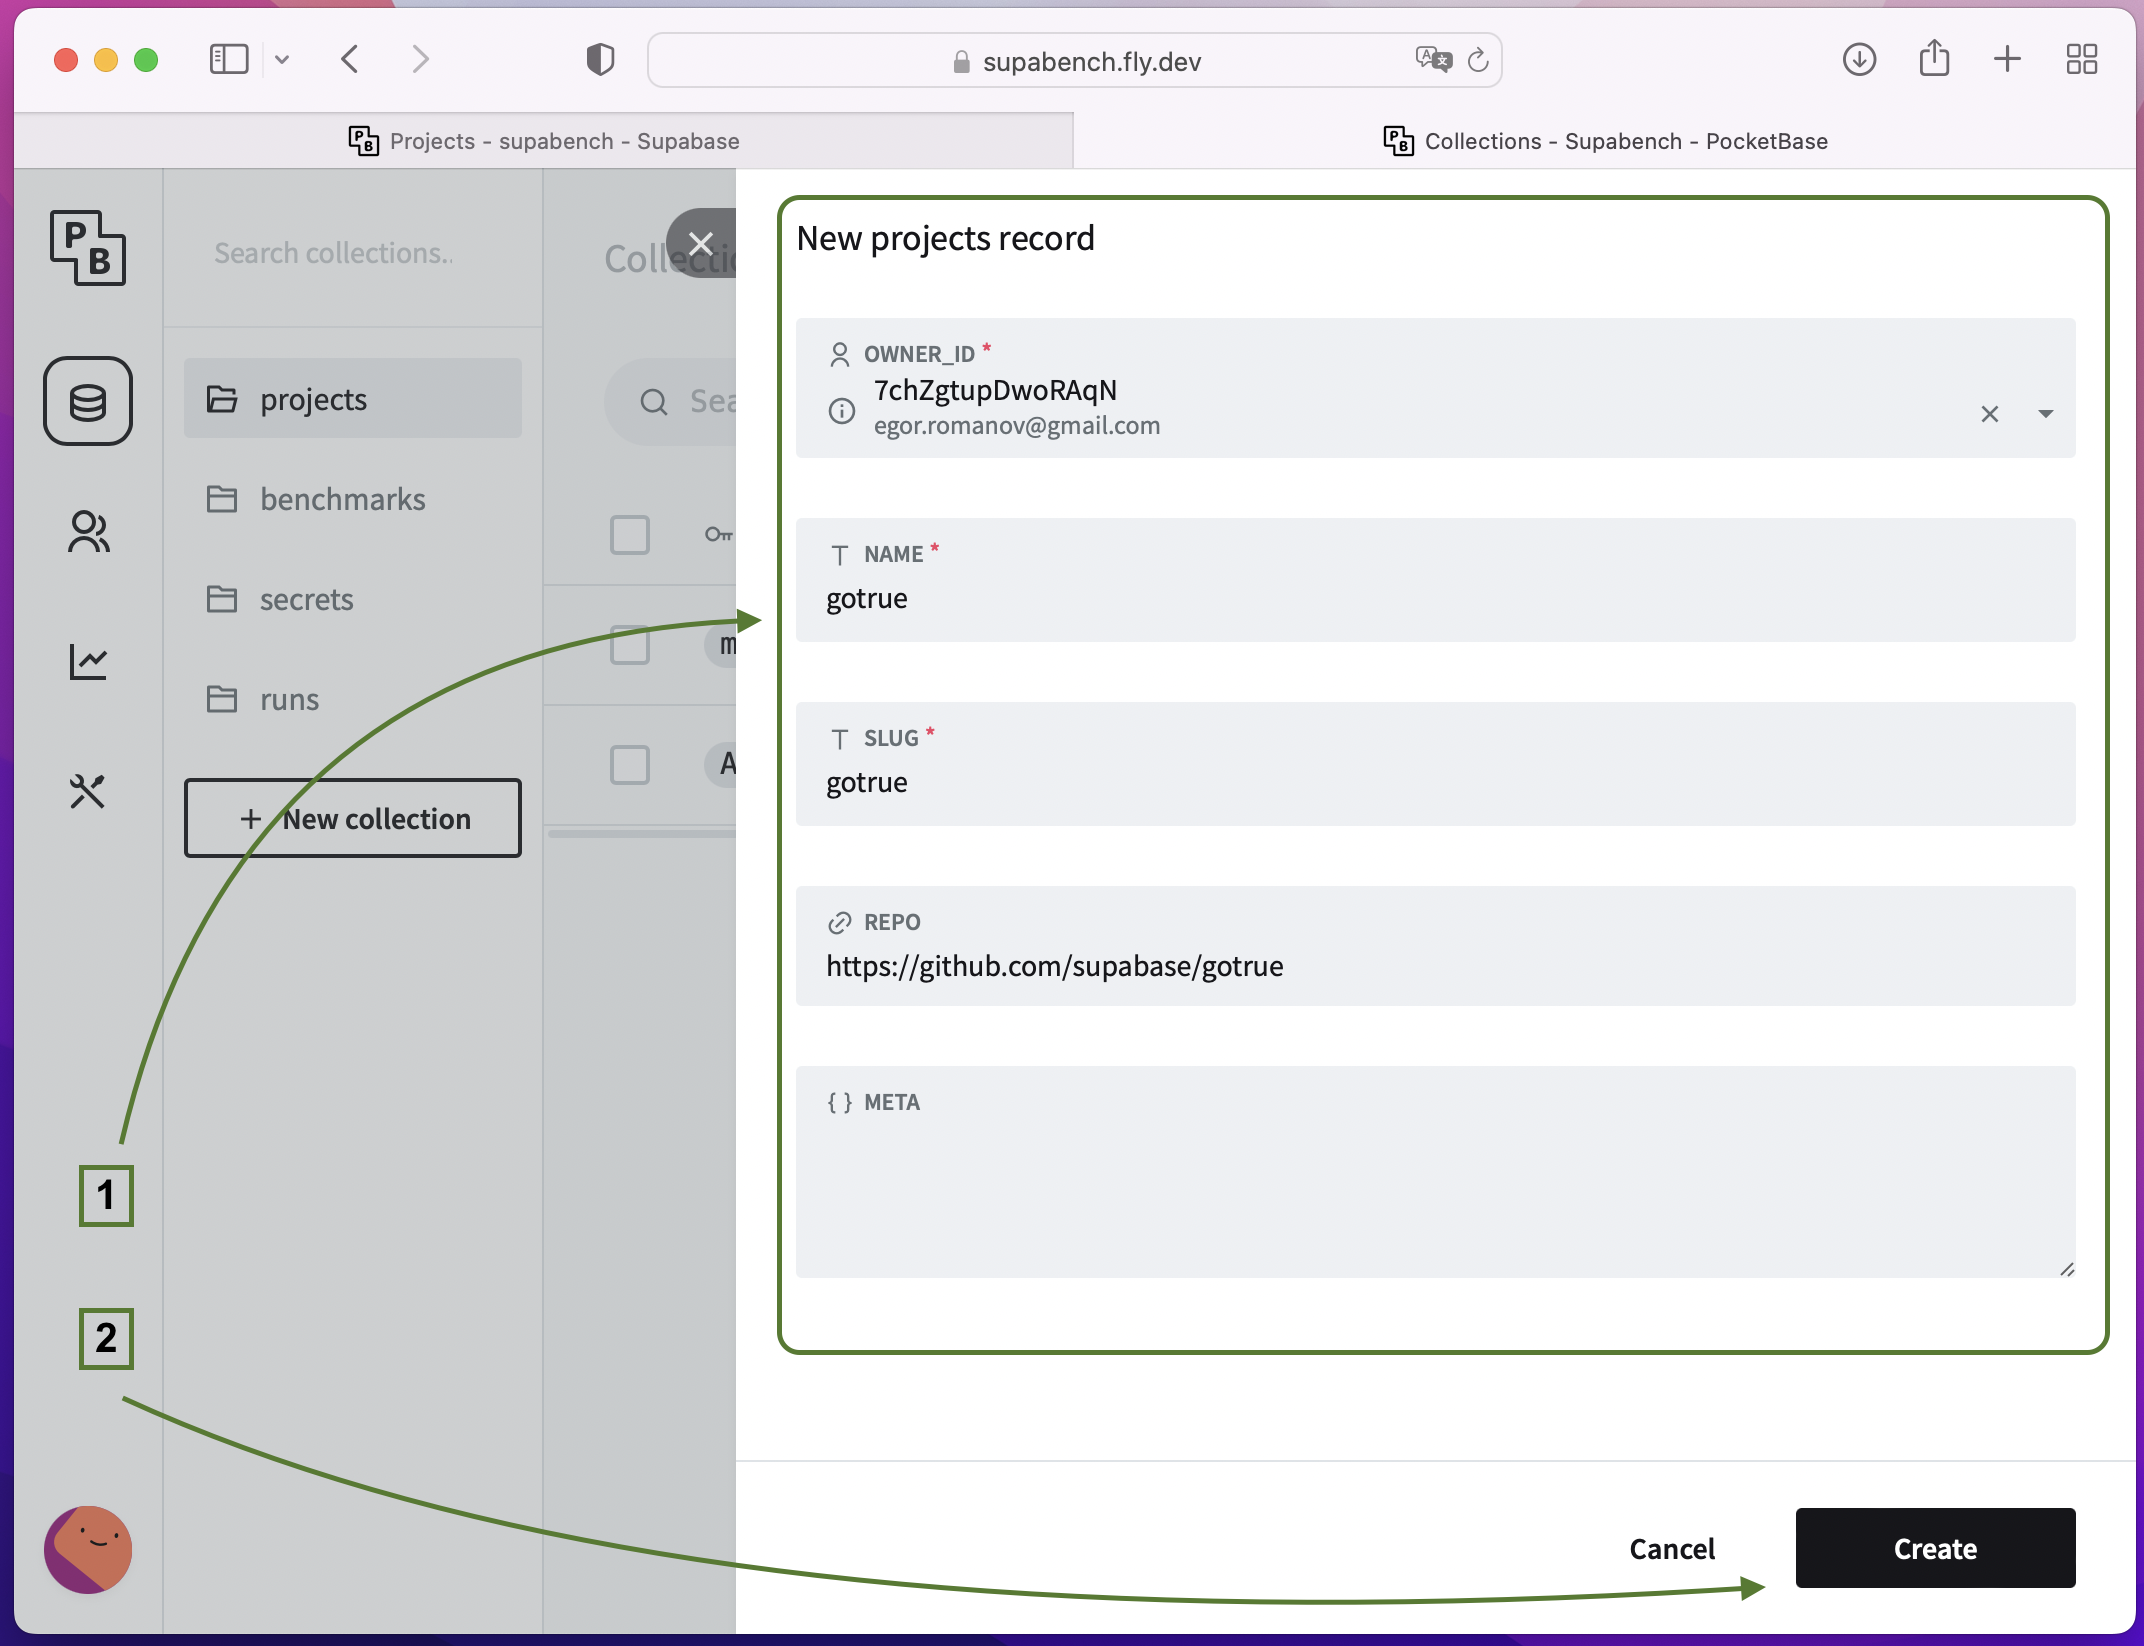Click egor.romanov@gmail.com owner text
Image resolution: width=2144 pixels, height=1646 pixels.
click(1017, 426)
